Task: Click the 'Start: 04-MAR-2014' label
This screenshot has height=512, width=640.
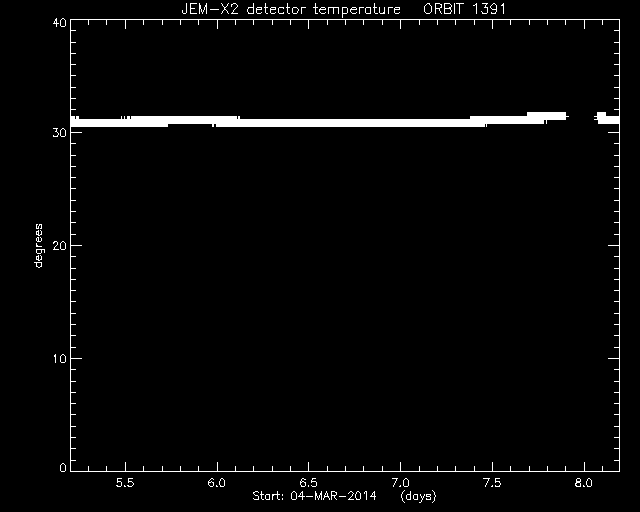Action: click(315, 496)
